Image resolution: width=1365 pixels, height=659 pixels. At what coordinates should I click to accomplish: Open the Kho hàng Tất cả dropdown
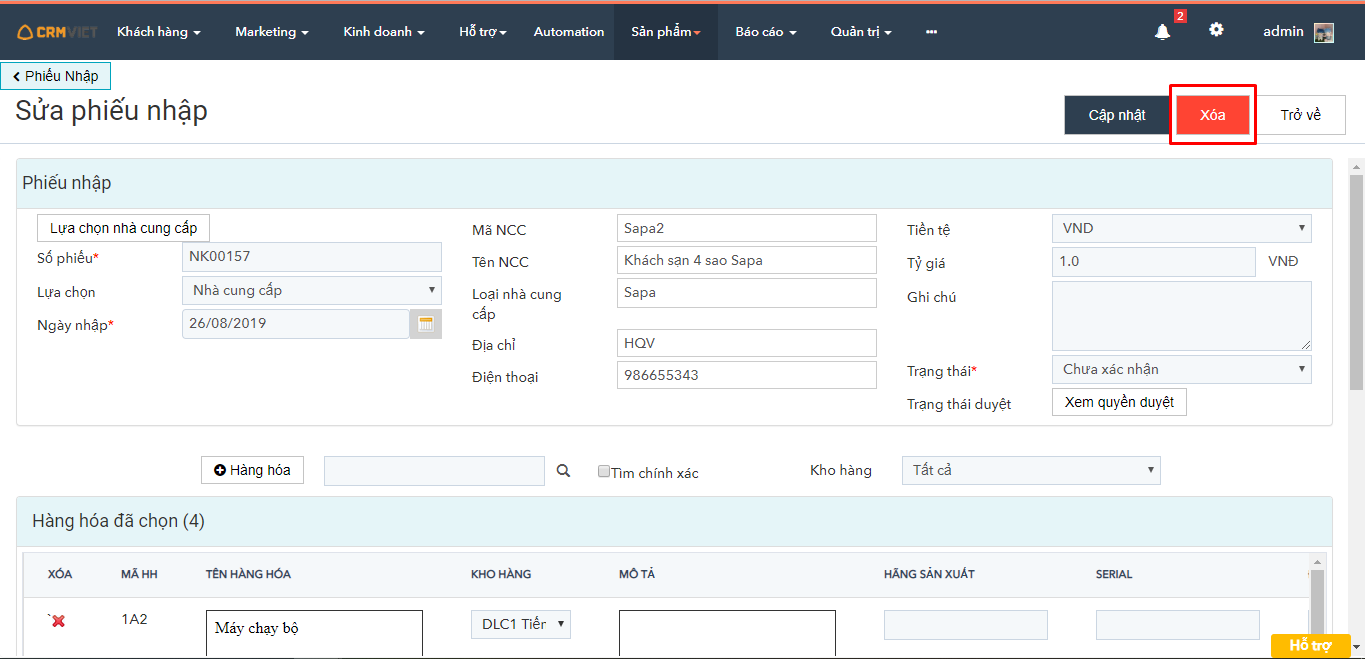[1030, 470]
